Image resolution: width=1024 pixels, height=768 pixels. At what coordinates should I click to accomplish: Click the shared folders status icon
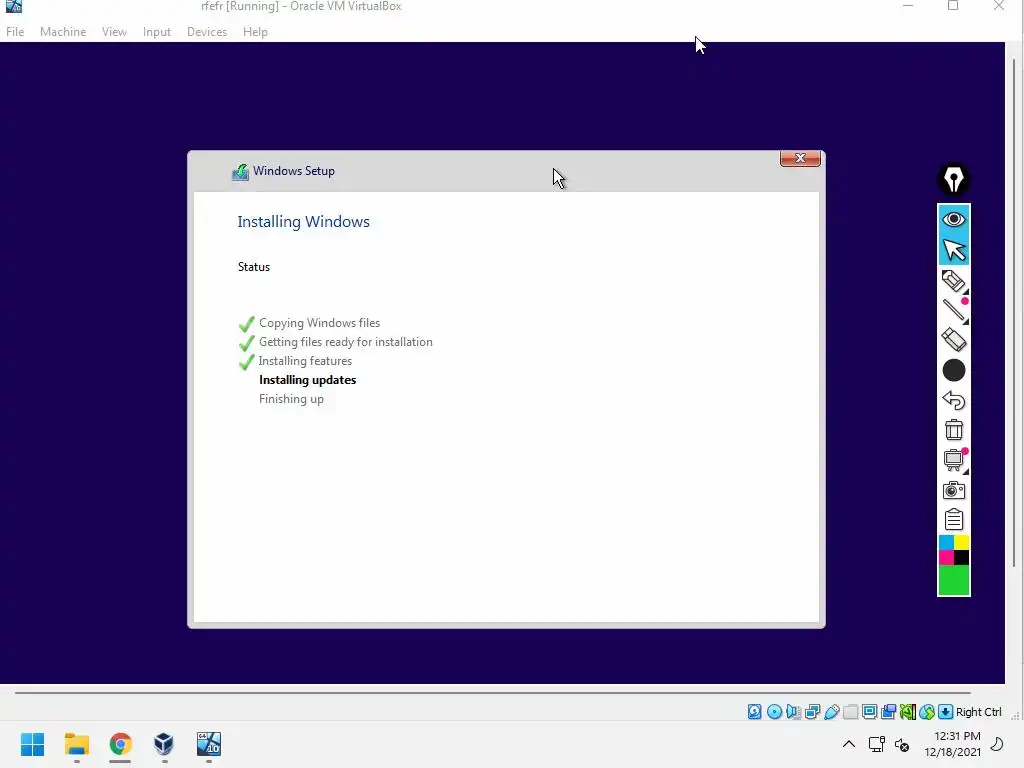point(850,712)
